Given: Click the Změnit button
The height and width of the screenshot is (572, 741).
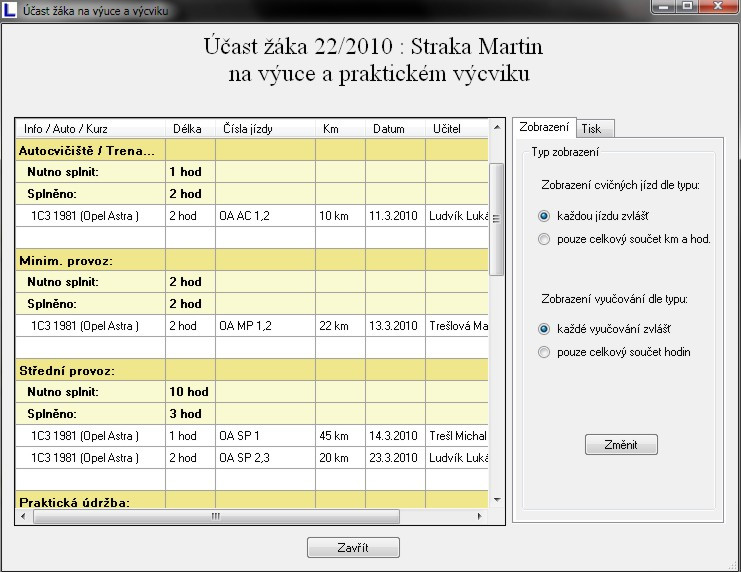Looking at the screenshot, I should (x=621, y=444).
